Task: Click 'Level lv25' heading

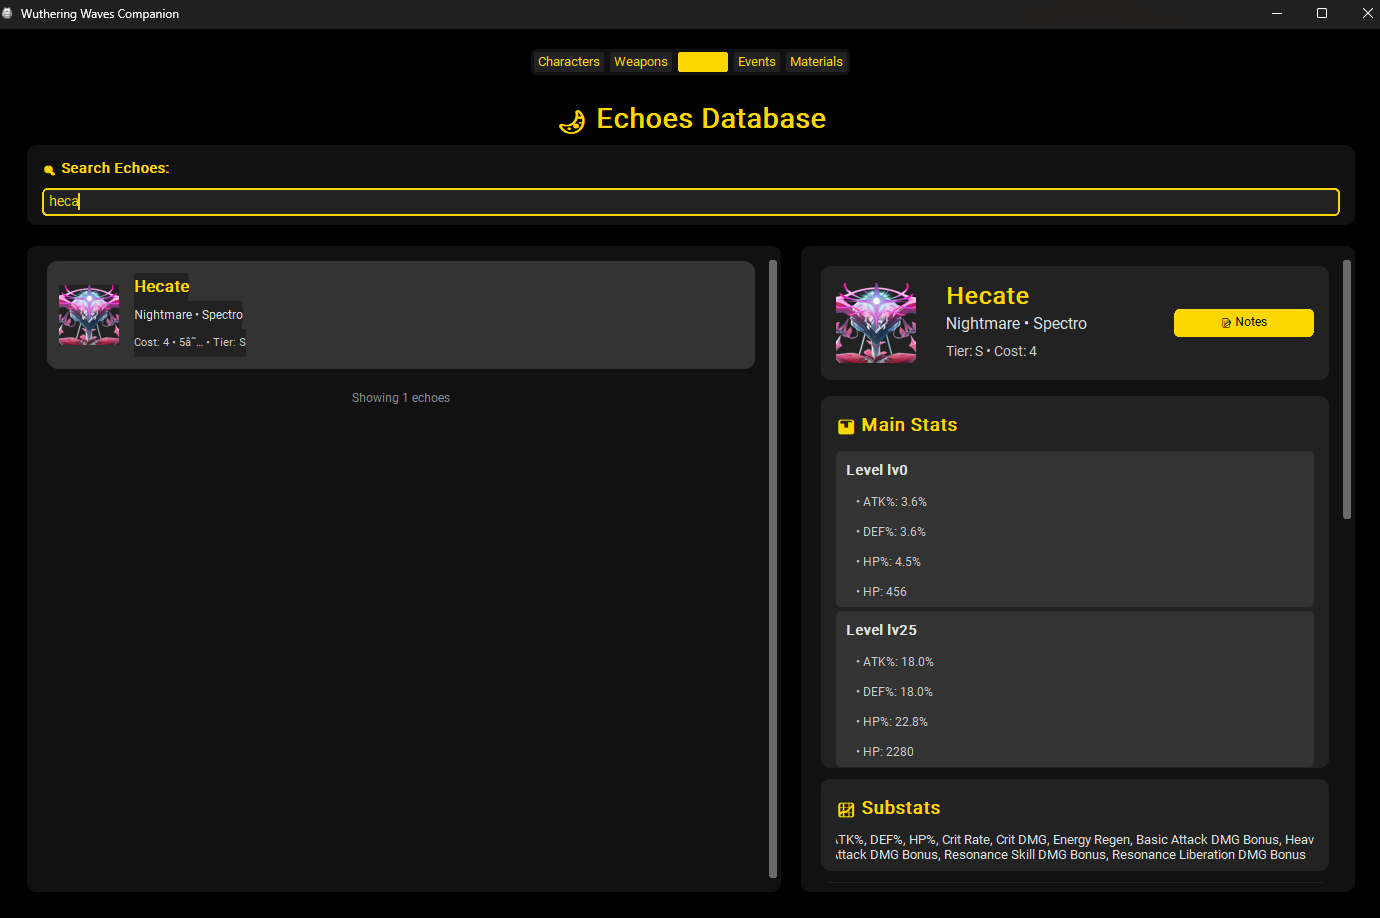Action: point(881,630)
